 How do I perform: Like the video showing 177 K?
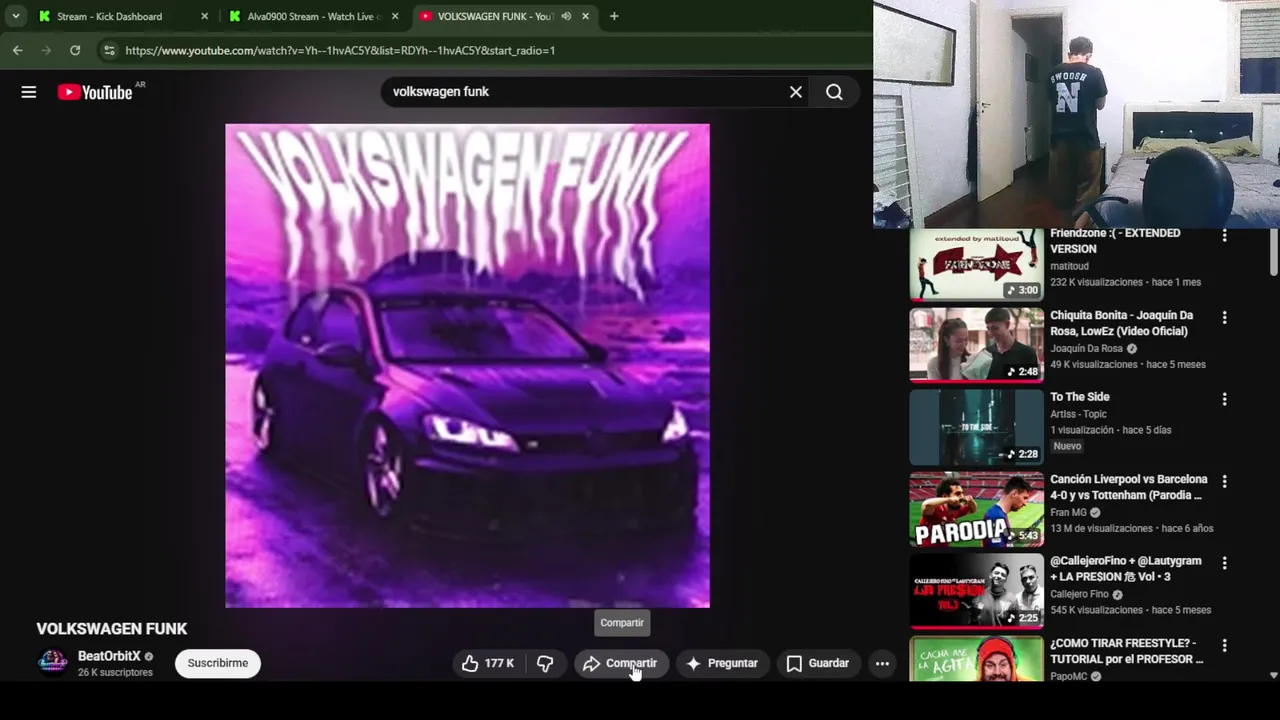click(x=488, y=663)
